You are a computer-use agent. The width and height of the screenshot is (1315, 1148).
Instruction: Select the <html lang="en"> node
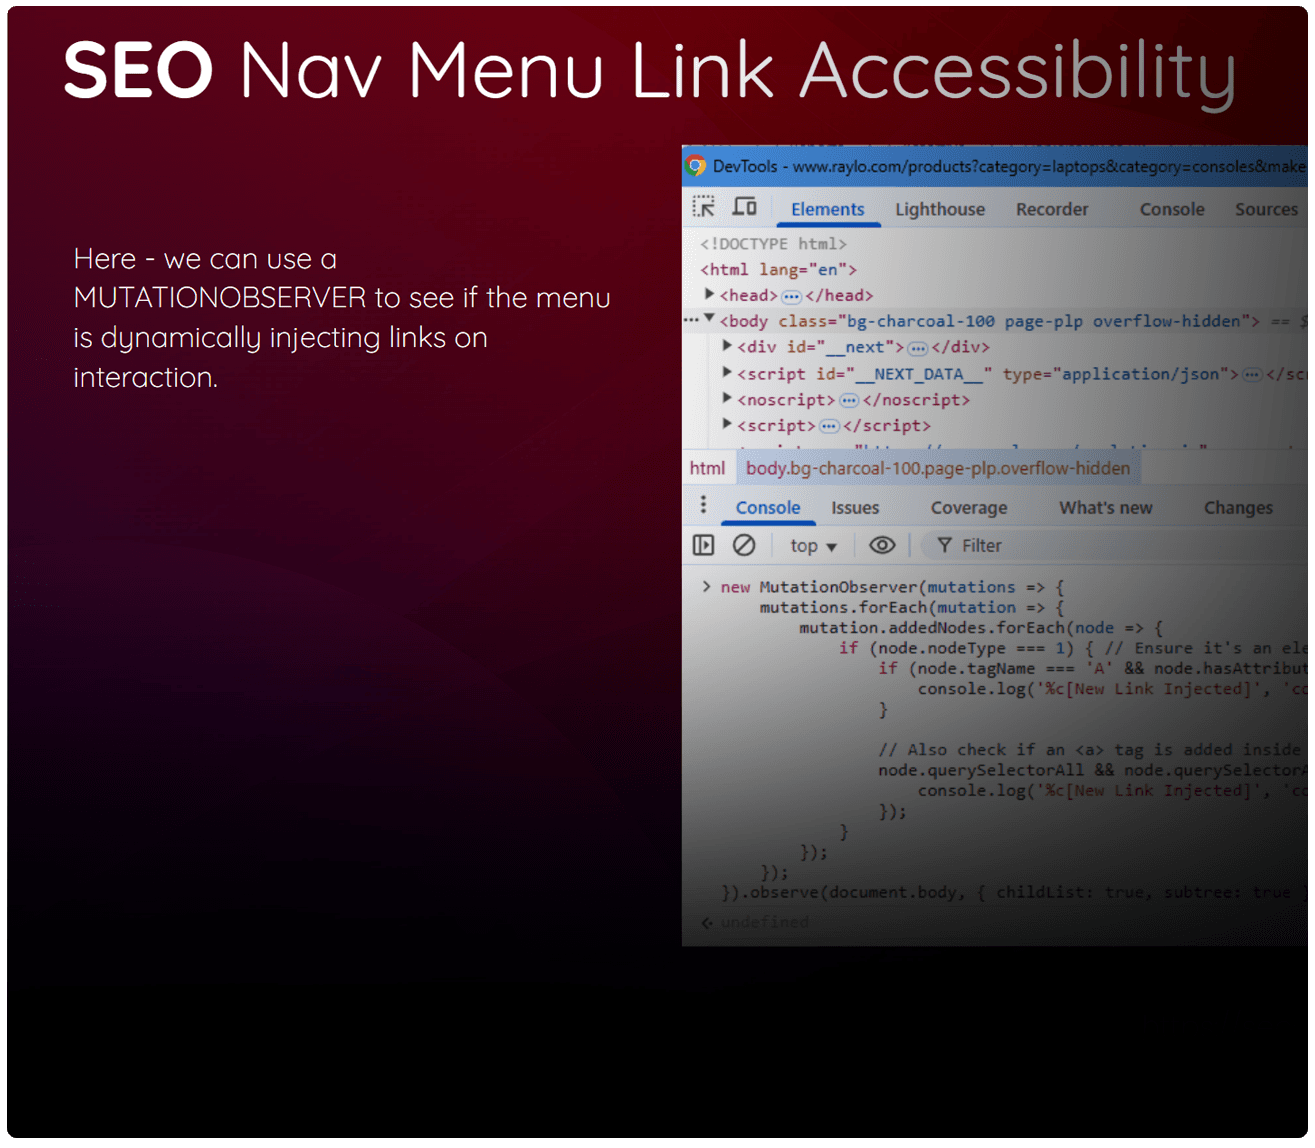coord(778,270)
